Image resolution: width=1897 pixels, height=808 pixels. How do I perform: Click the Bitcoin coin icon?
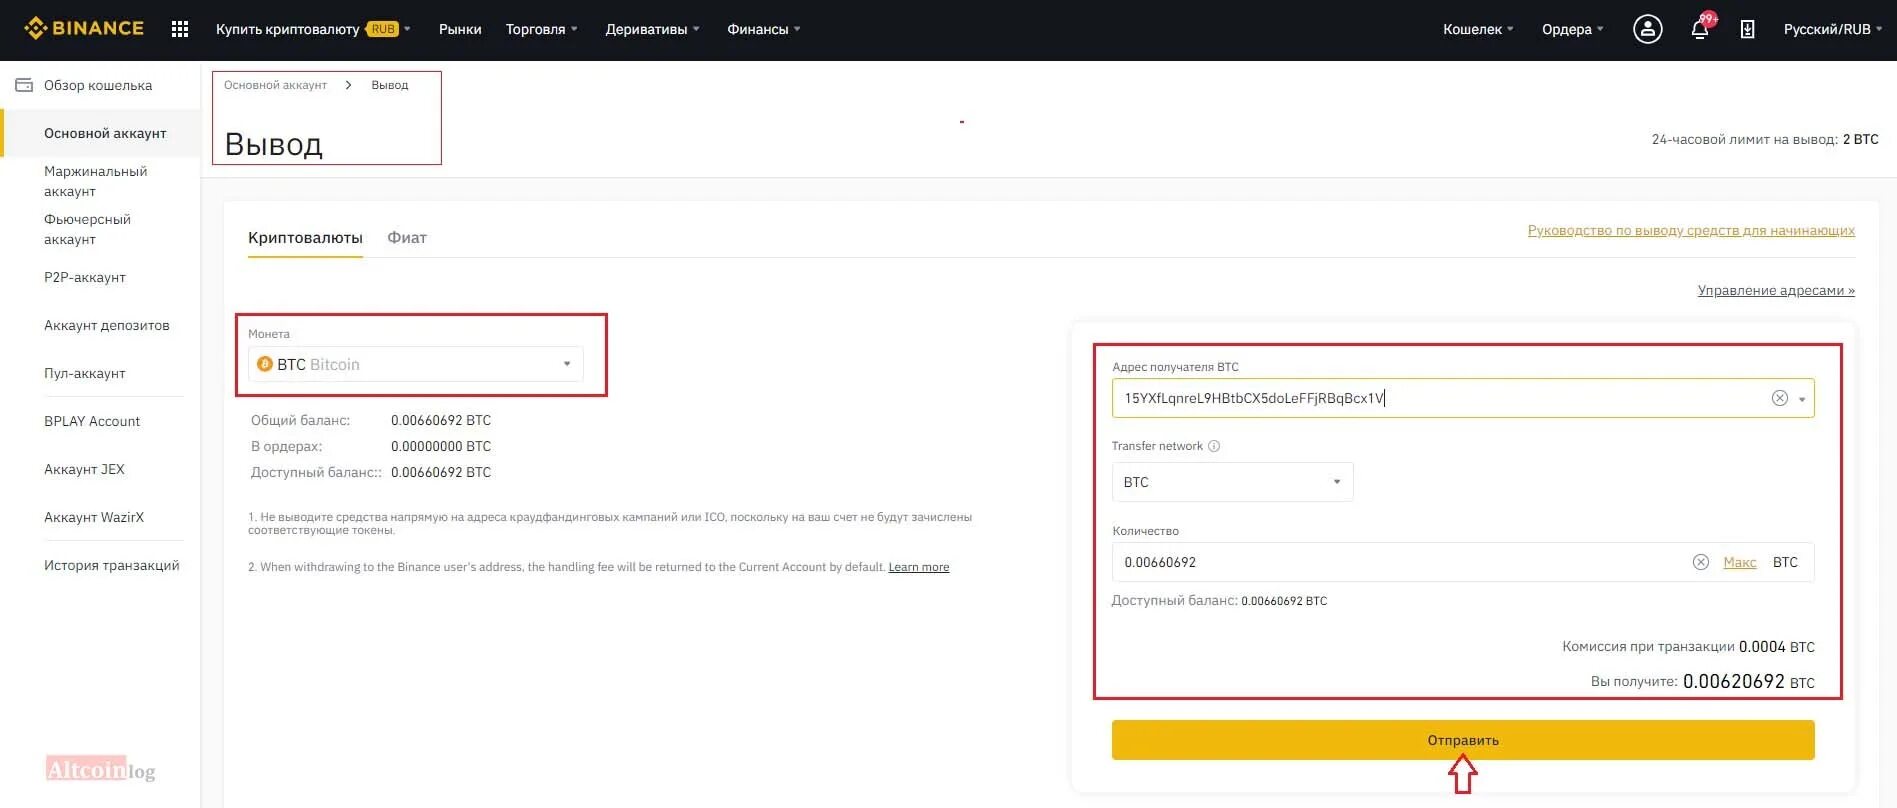tap(265, 364)
